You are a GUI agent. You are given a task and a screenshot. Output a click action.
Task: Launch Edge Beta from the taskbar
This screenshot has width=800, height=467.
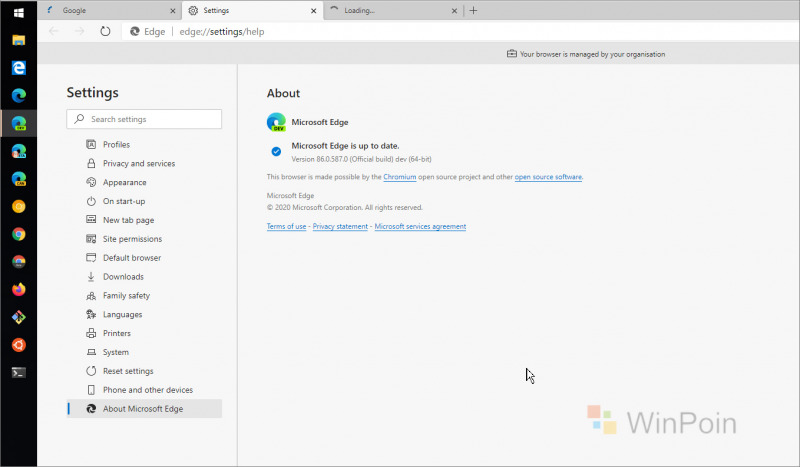tap(19, 151)
